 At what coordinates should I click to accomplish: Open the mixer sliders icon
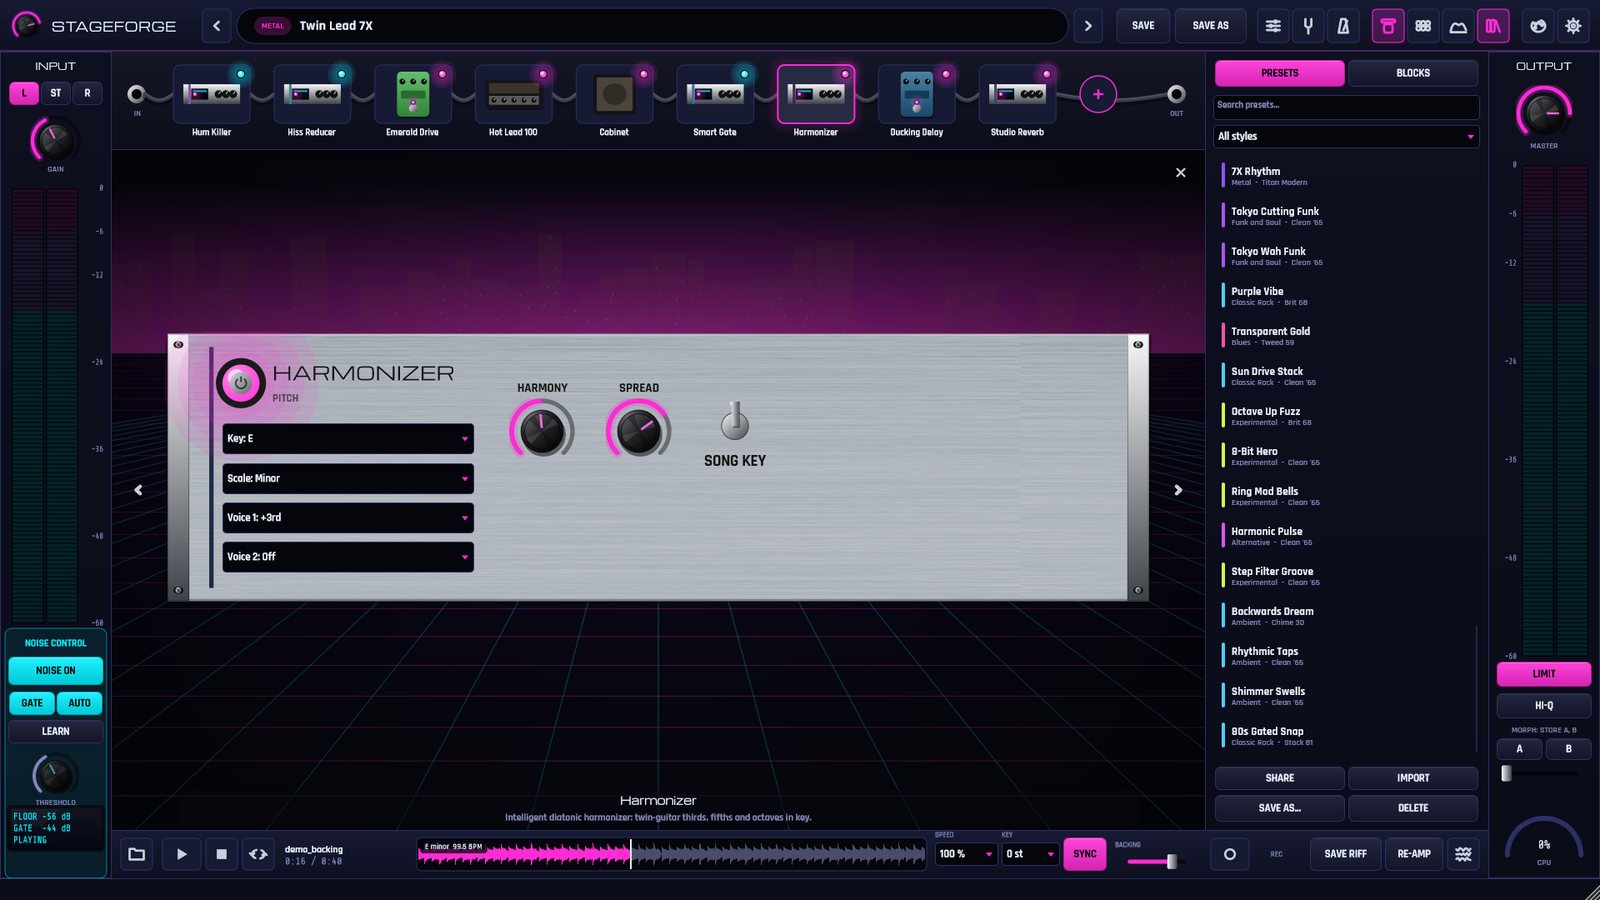(x=1273, y=26)
